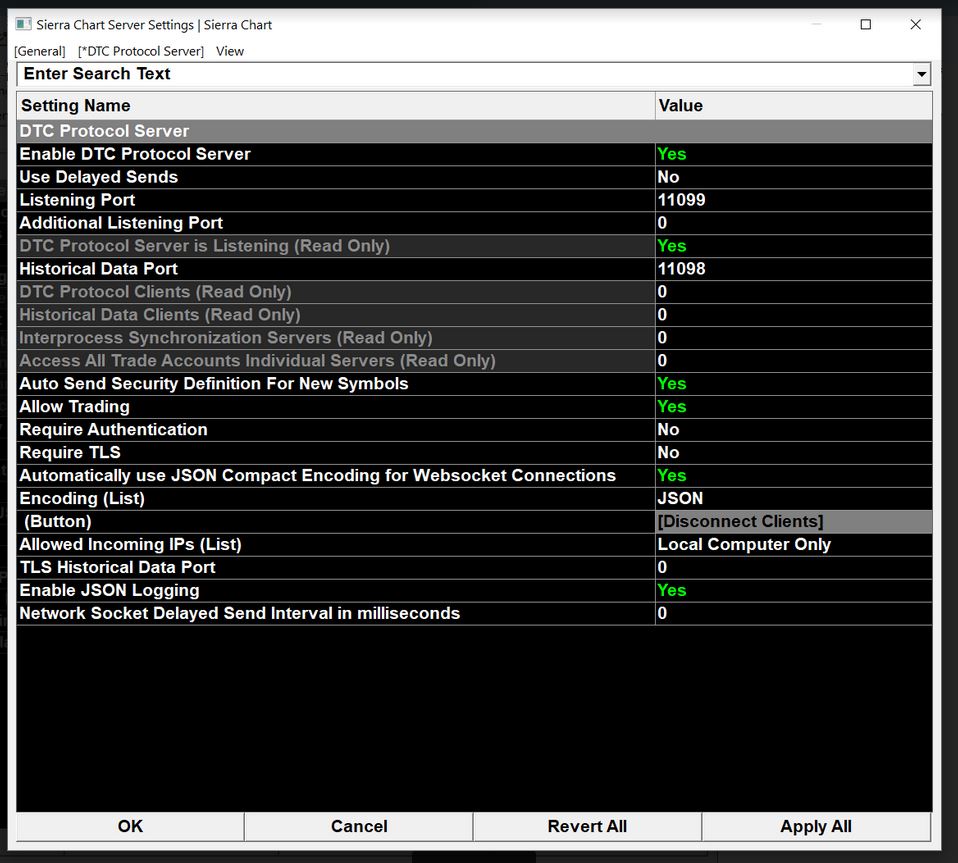
Task: Toggle Enable JSON Logging value Yes
Action: 794,591
